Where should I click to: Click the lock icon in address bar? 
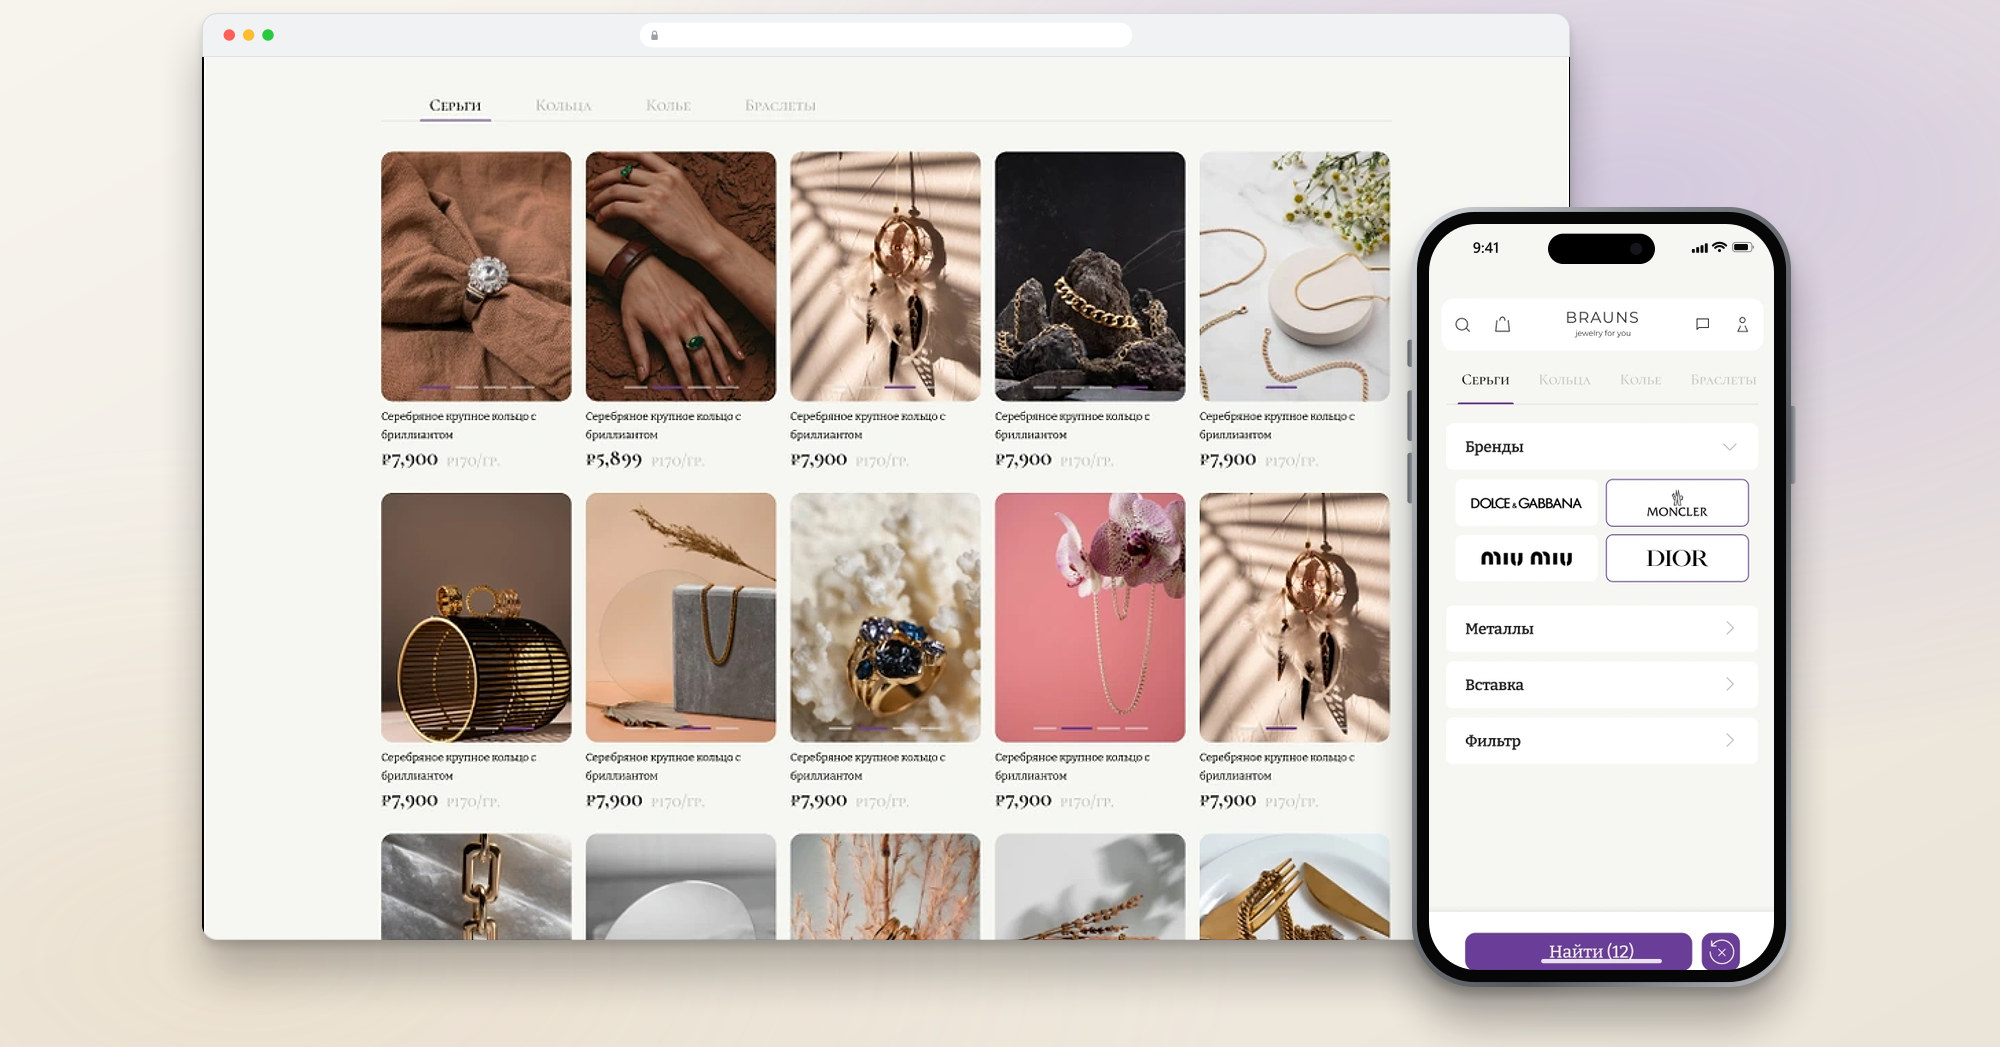point(655,35)
